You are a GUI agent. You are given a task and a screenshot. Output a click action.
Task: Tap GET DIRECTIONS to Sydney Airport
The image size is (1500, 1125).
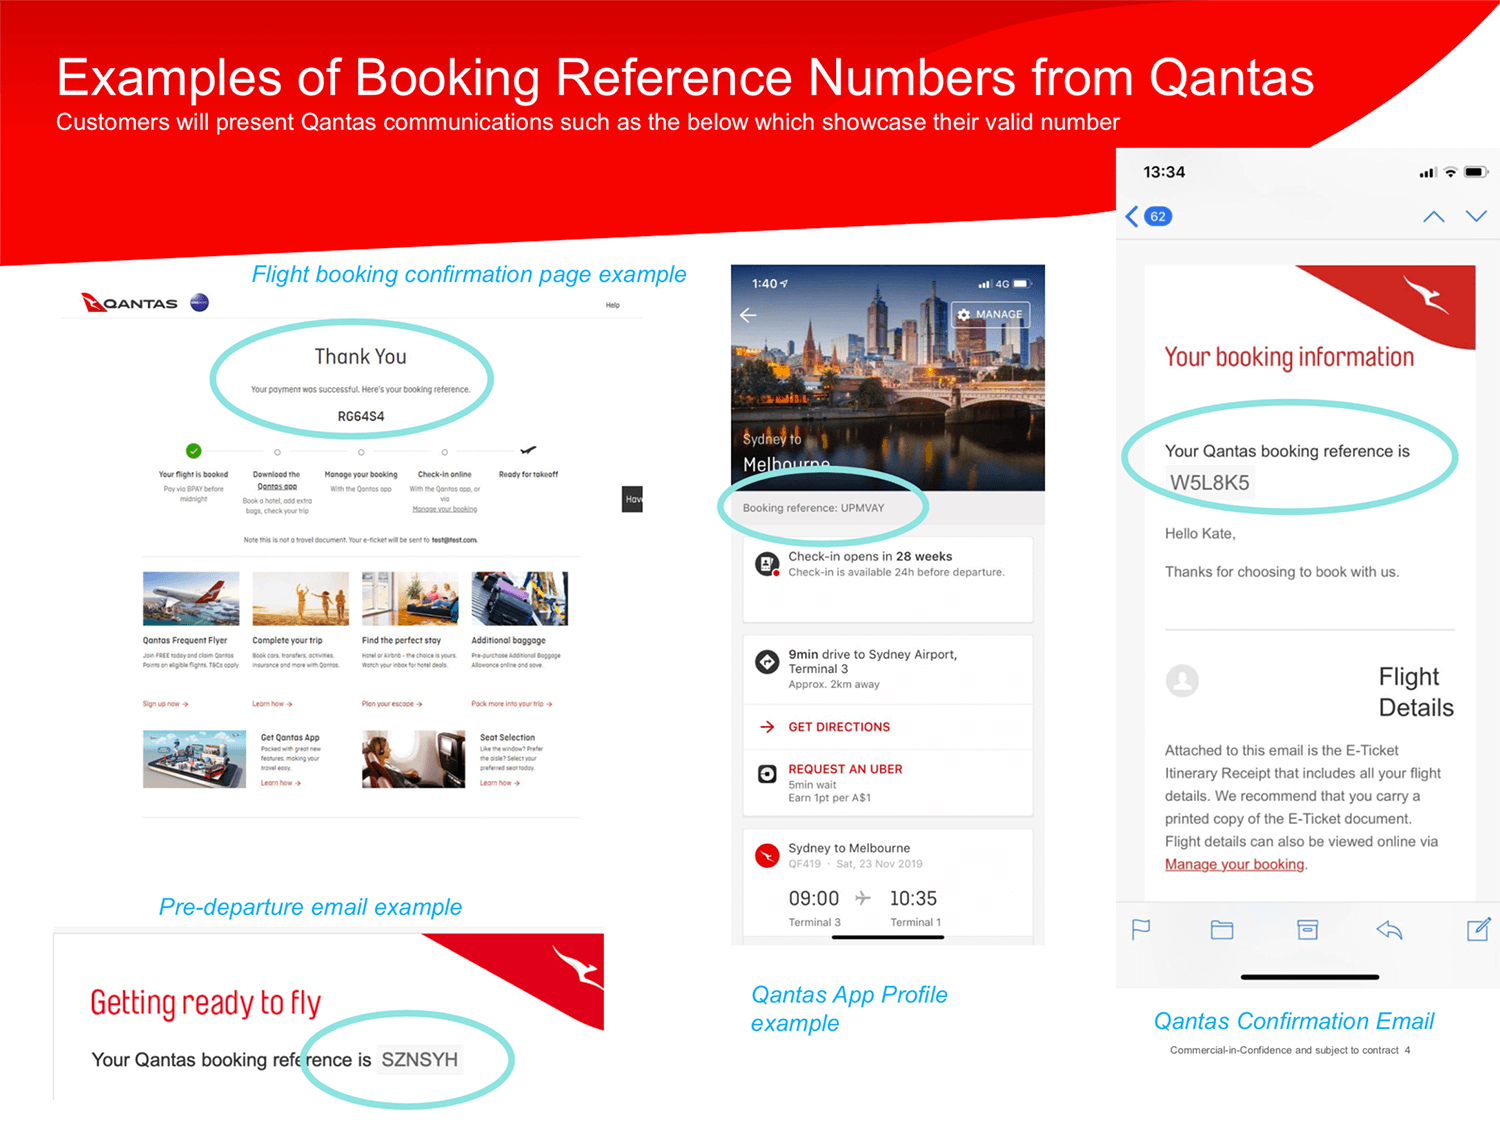[839, 727]
